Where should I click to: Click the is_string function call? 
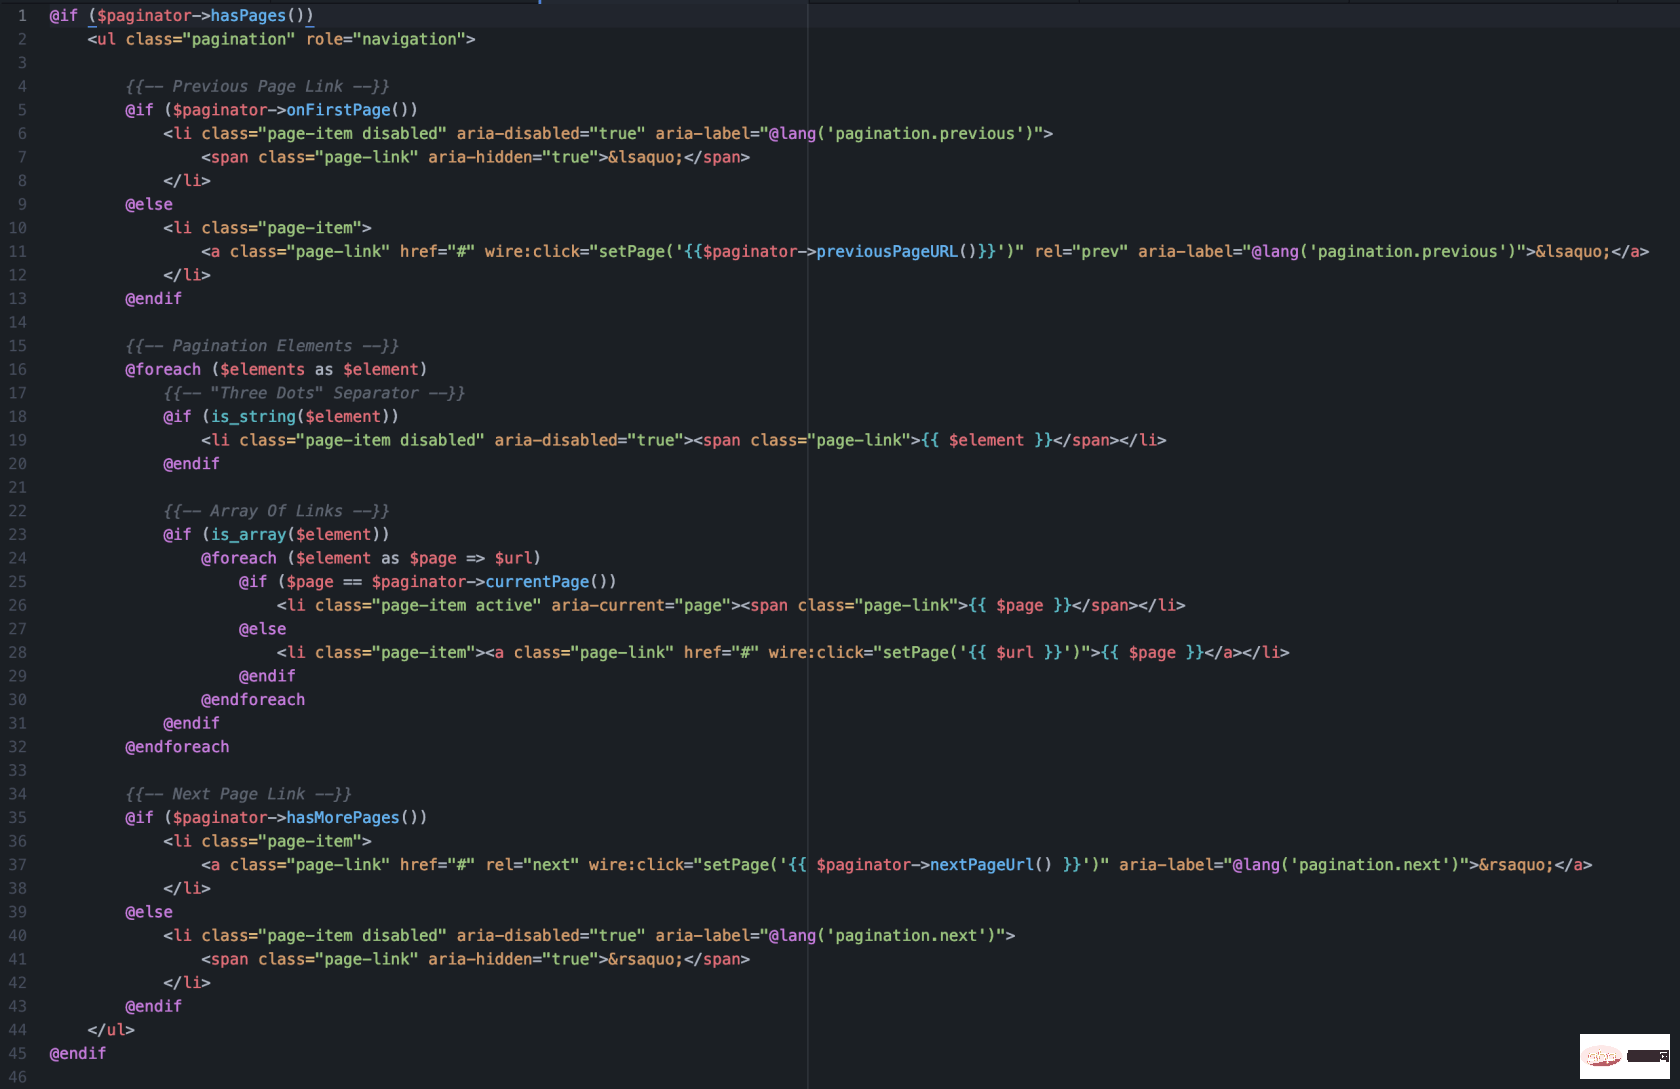(253, 417)
